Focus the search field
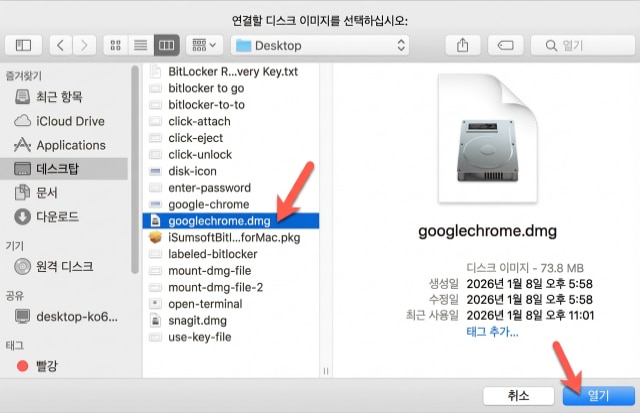Screen dimensions: 640x413 582,45
